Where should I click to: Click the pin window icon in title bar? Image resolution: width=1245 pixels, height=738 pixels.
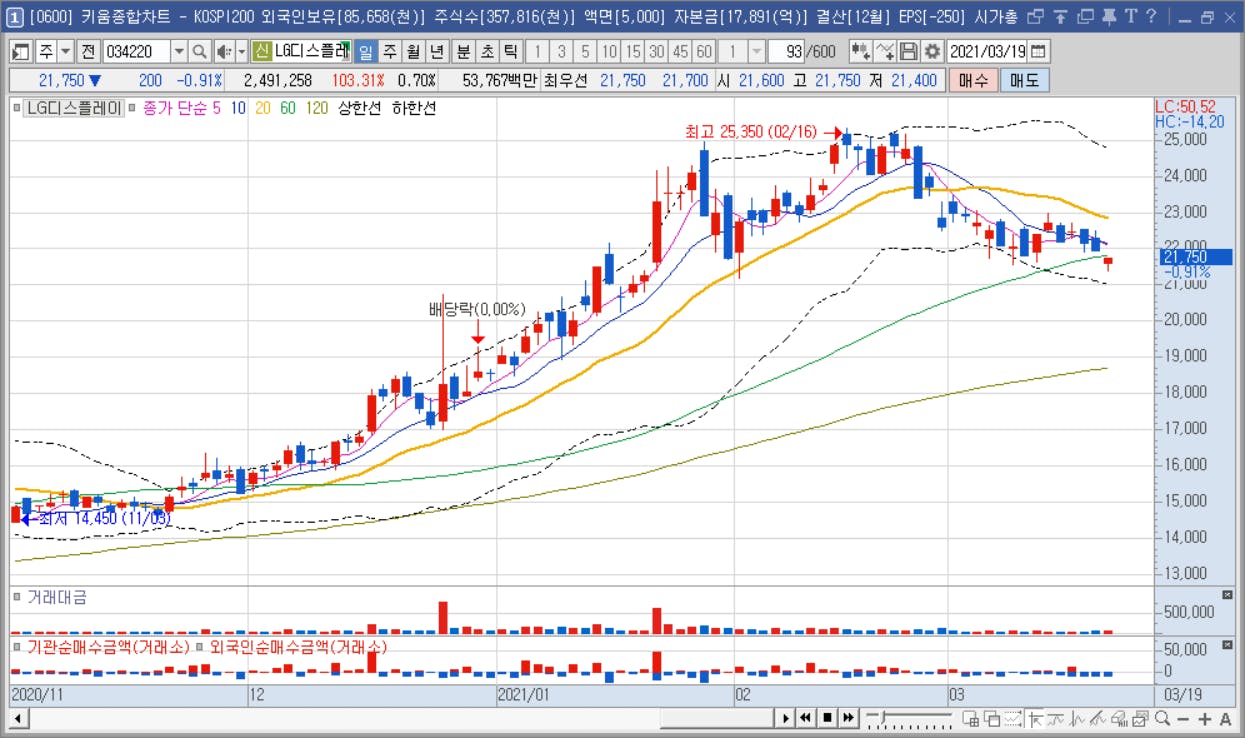point(1107,17)
